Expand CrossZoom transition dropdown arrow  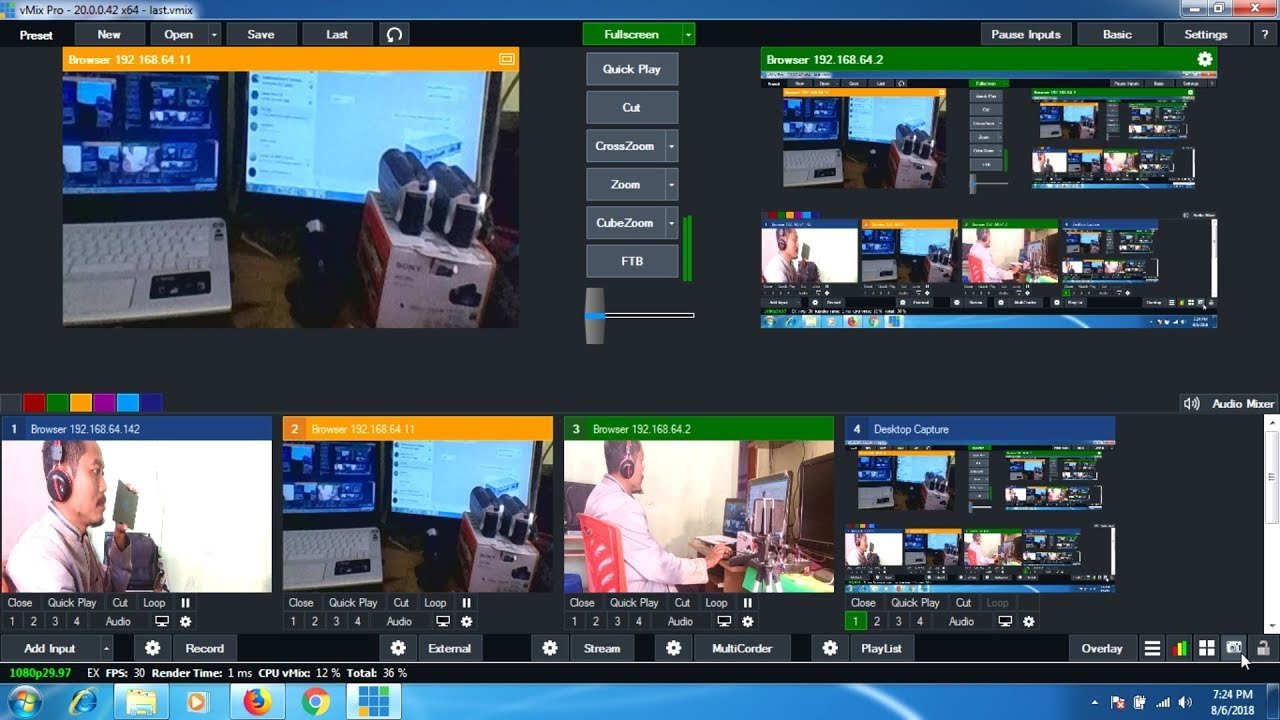[671, 146]
